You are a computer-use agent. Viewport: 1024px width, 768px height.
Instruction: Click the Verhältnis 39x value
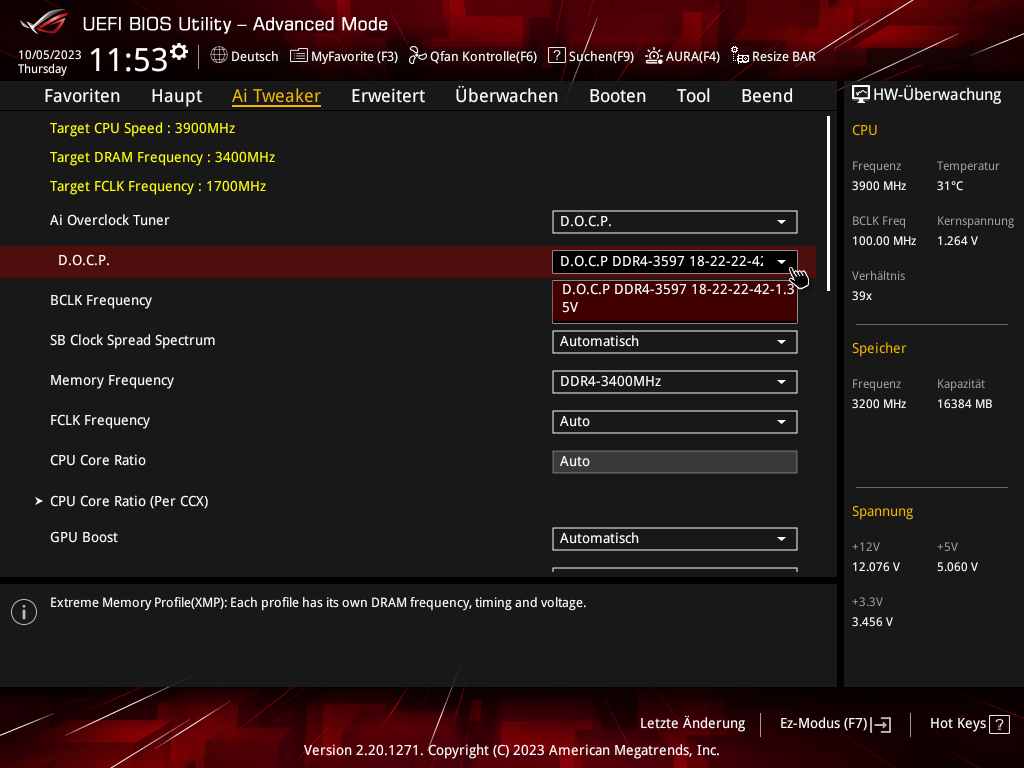861,296
